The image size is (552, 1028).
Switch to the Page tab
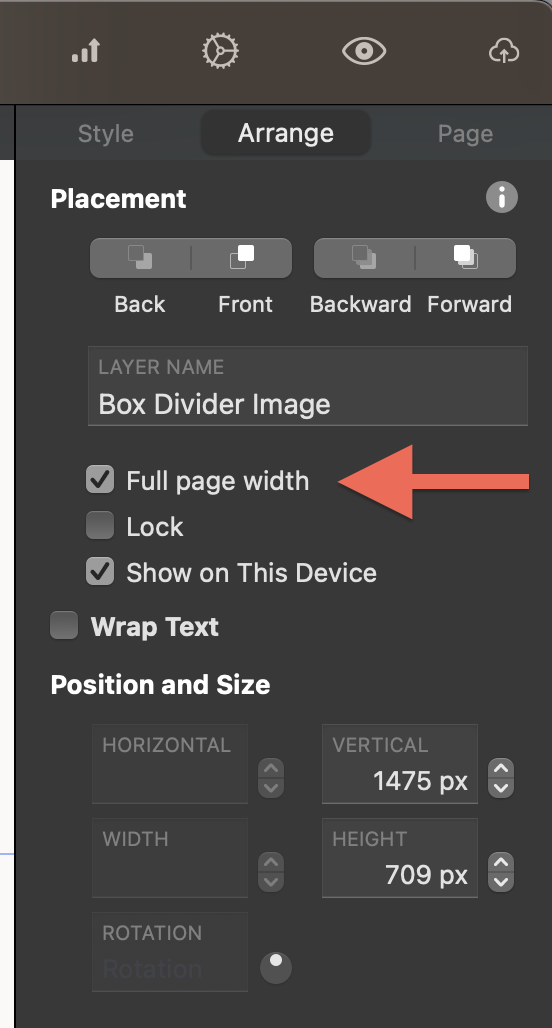(x=465, y=133)
